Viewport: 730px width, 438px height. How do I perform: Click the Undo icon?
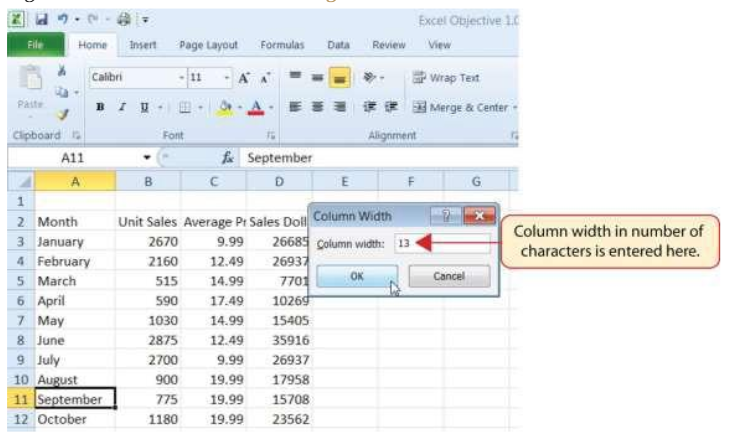(62, 19)
